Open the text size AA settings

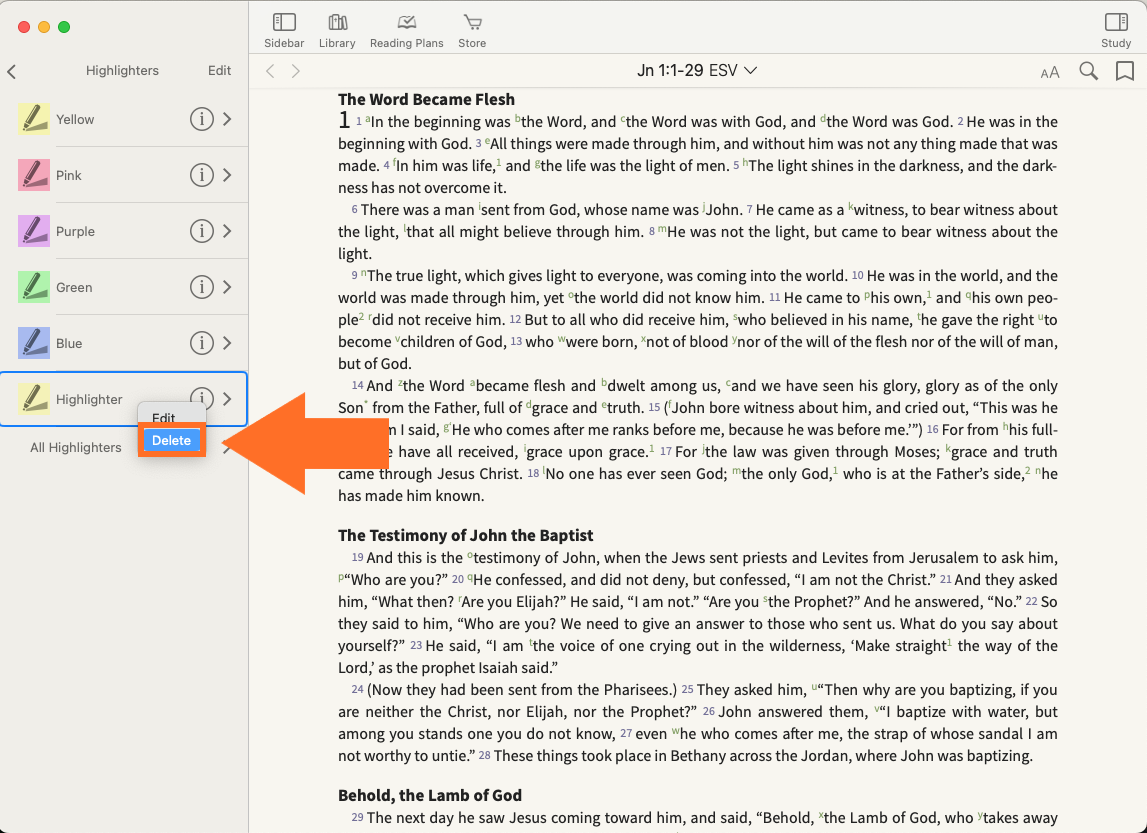(x=1049, y=72)
